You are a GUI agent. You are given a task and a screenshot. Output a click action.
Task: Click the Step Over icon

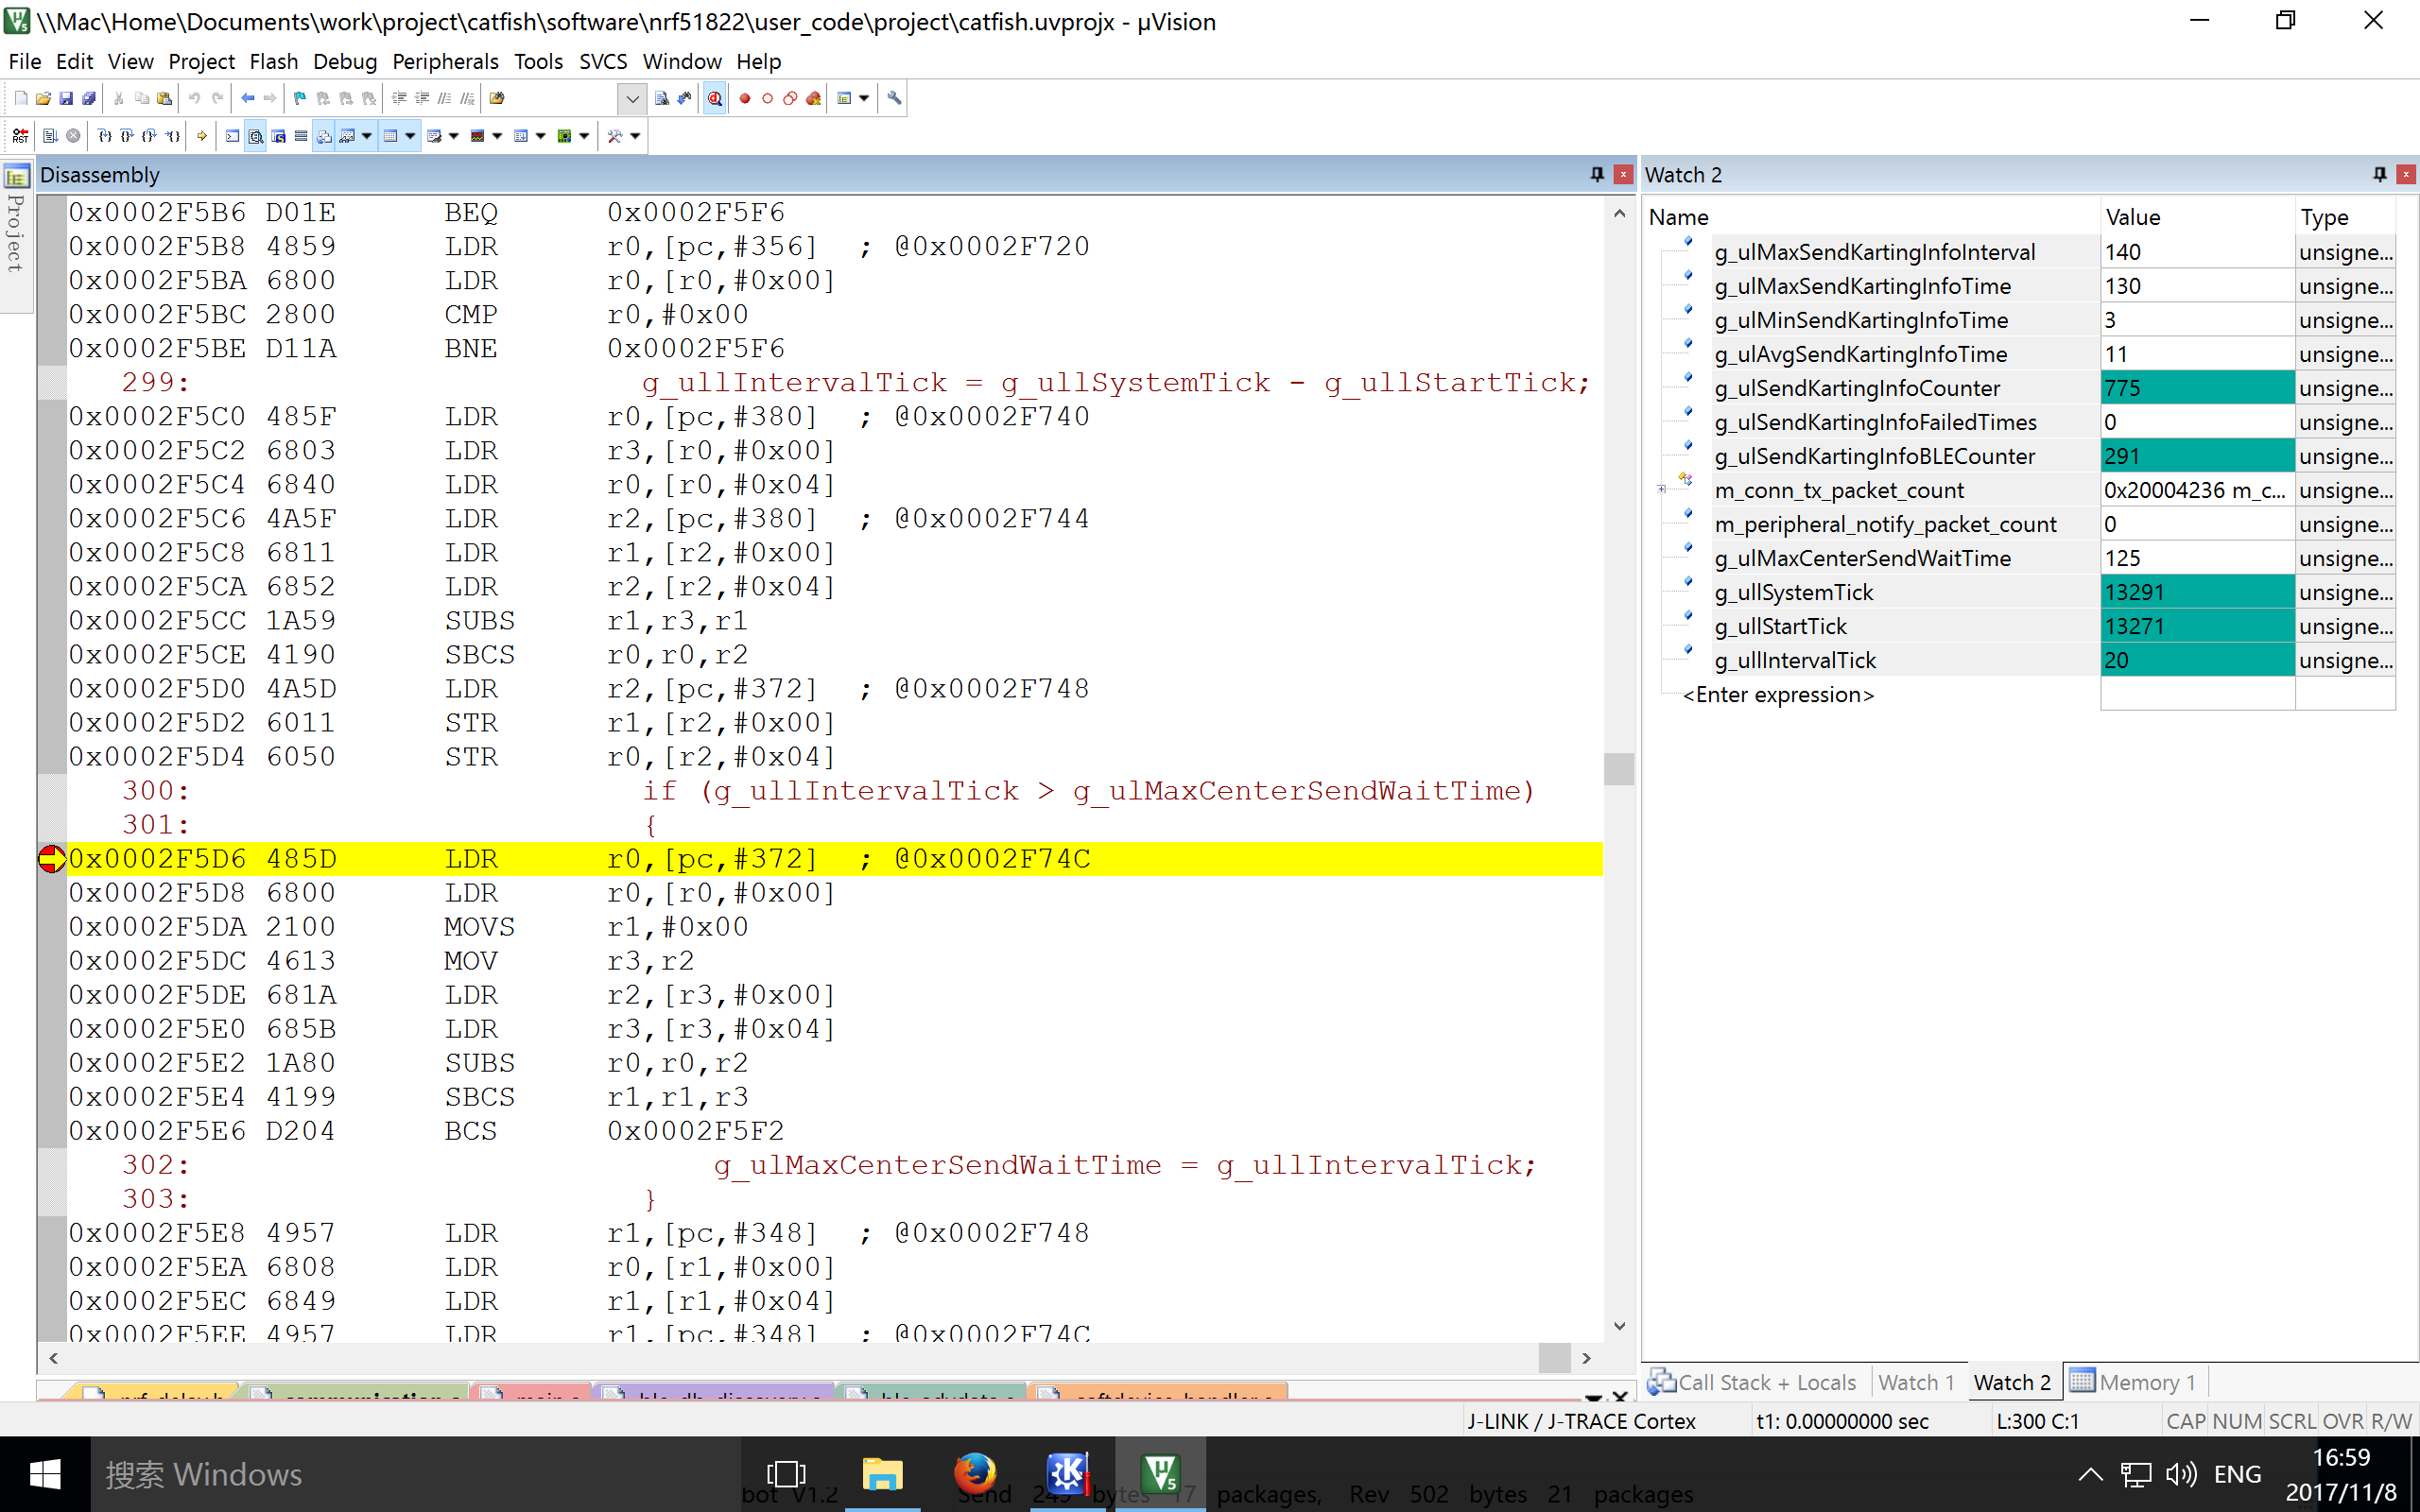pyautogui.click(x=127, y=136)
